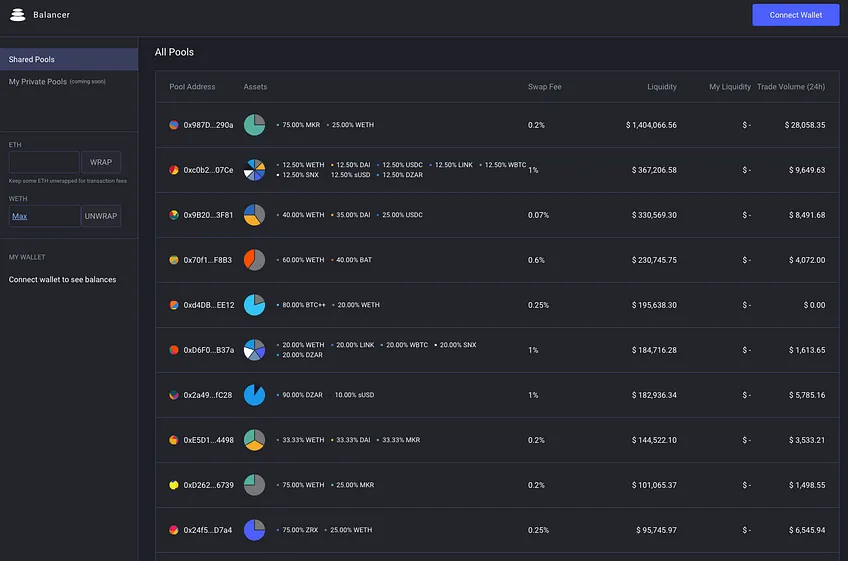Click trade volume $ 6,545.94
The image size is (848, 561).
807,530
